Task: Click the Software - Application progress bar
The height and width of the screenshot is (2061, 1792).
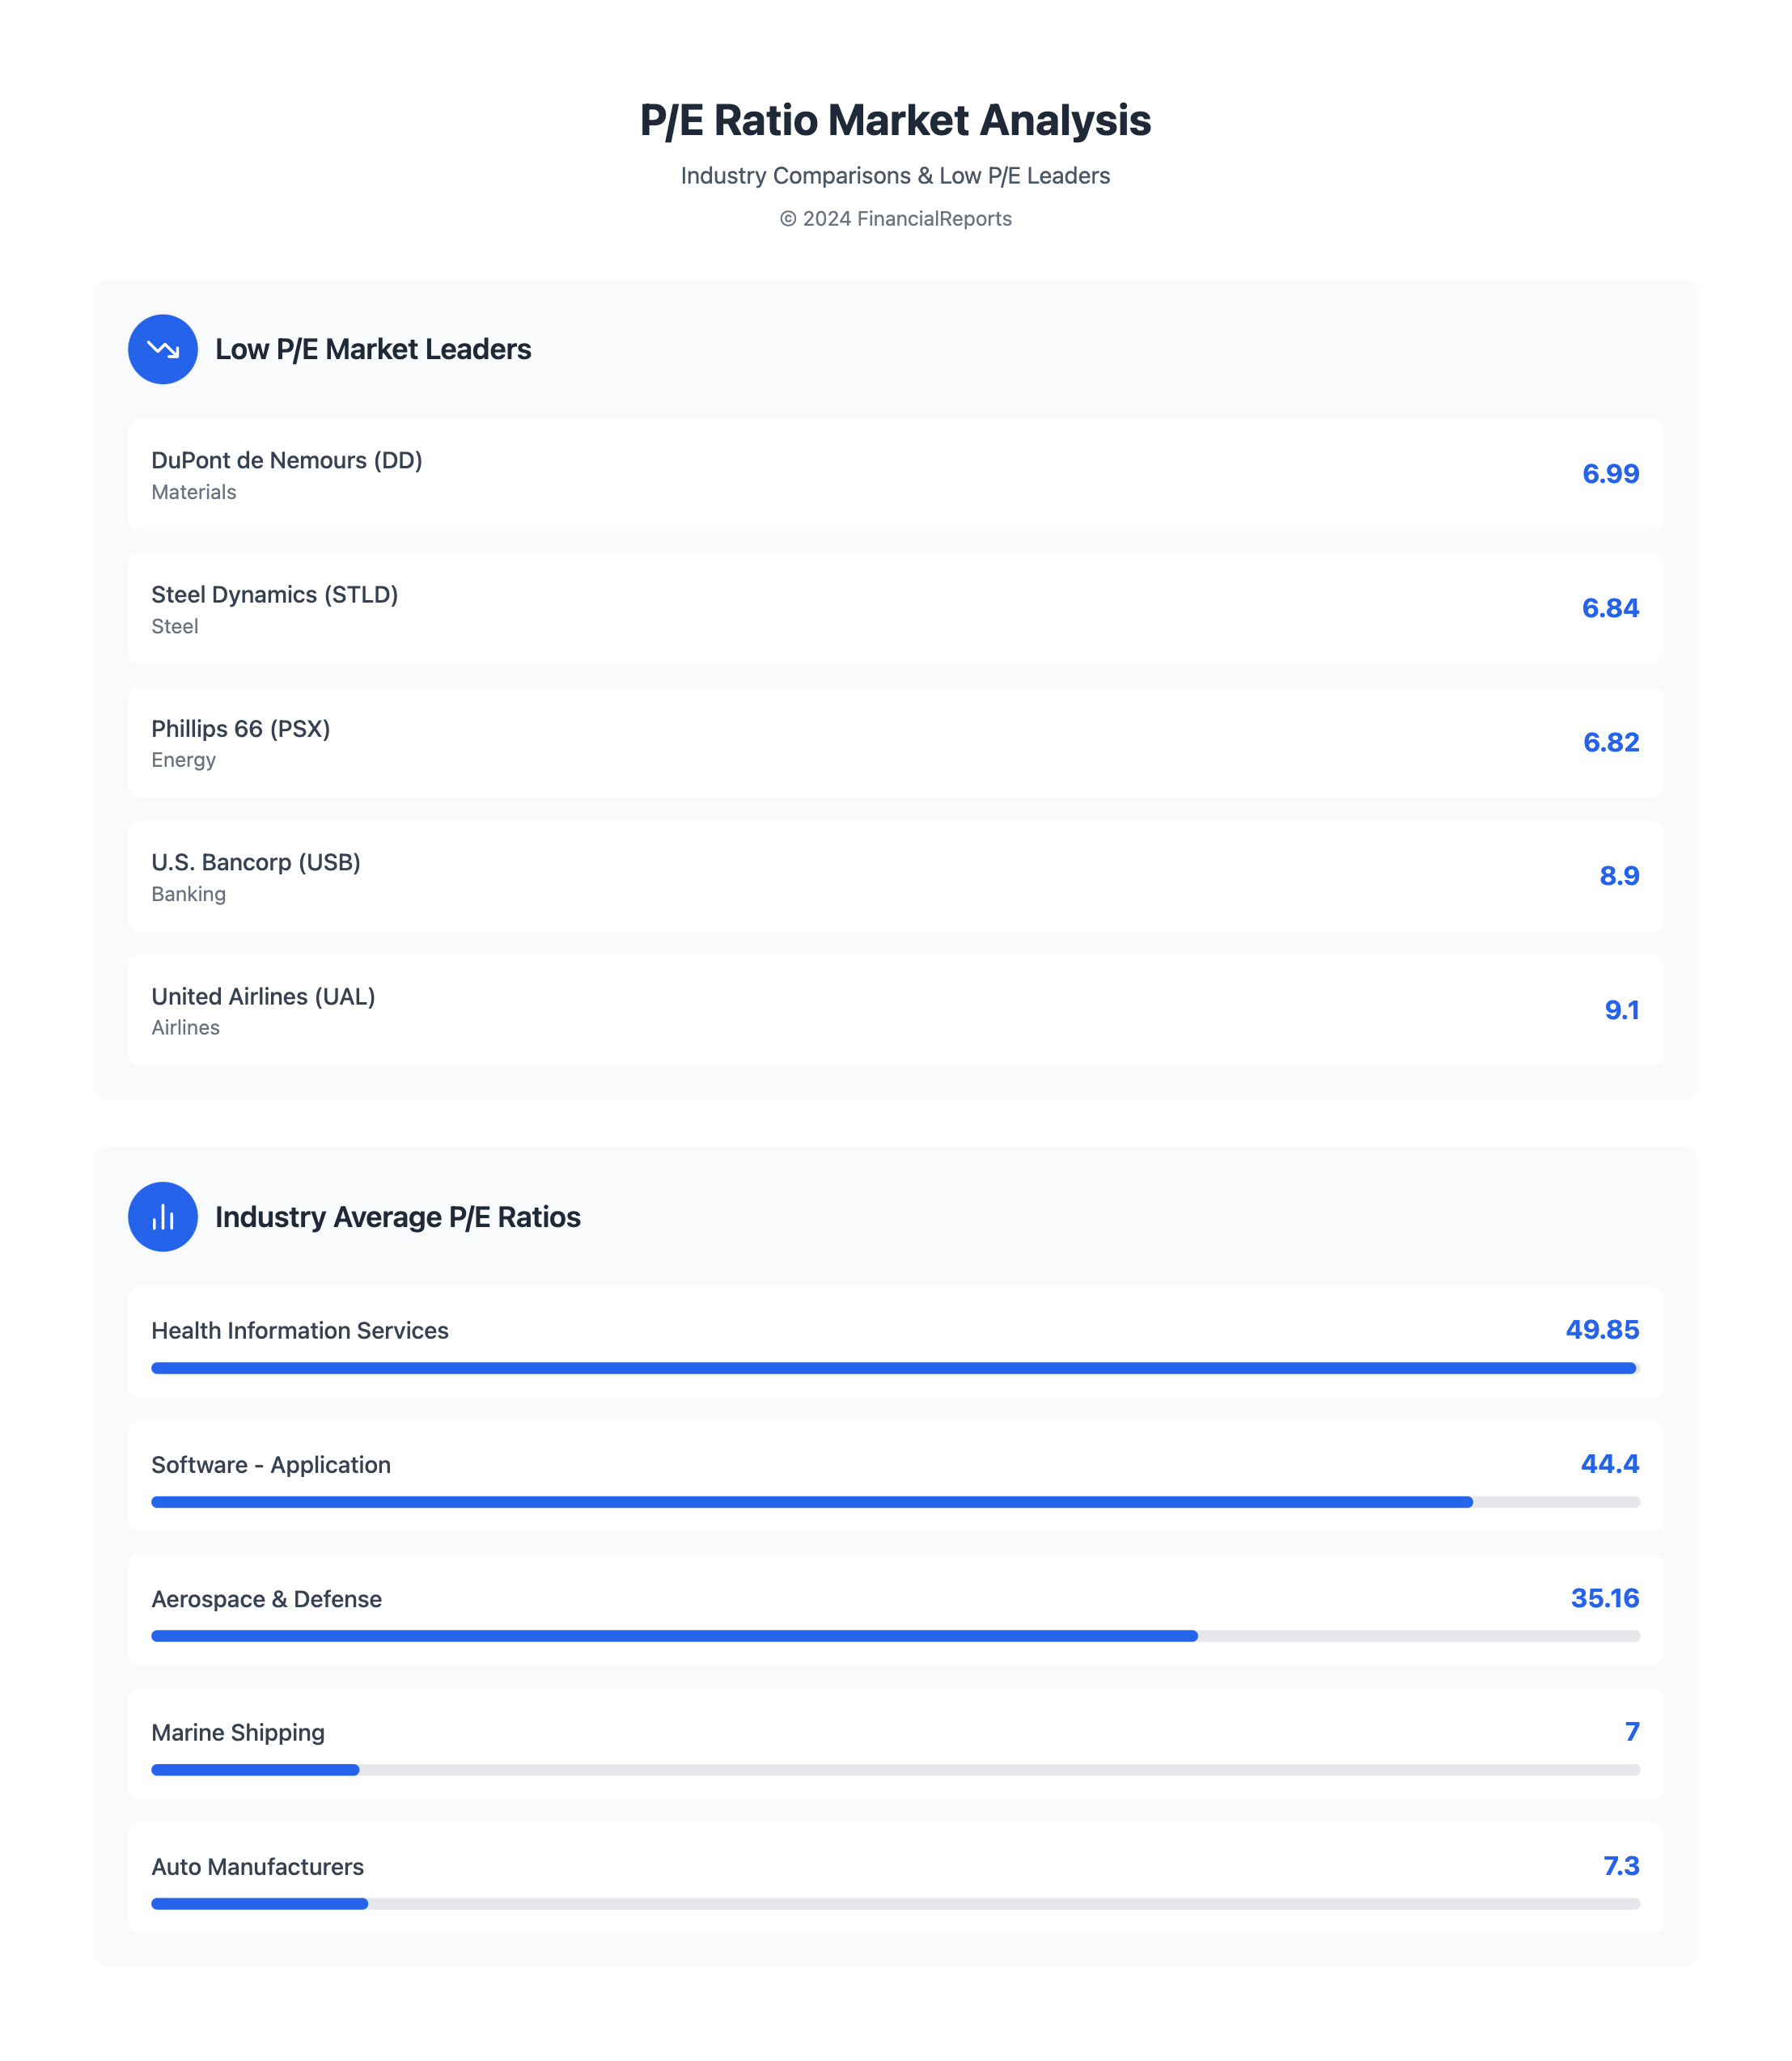Action: [895, 1502]
